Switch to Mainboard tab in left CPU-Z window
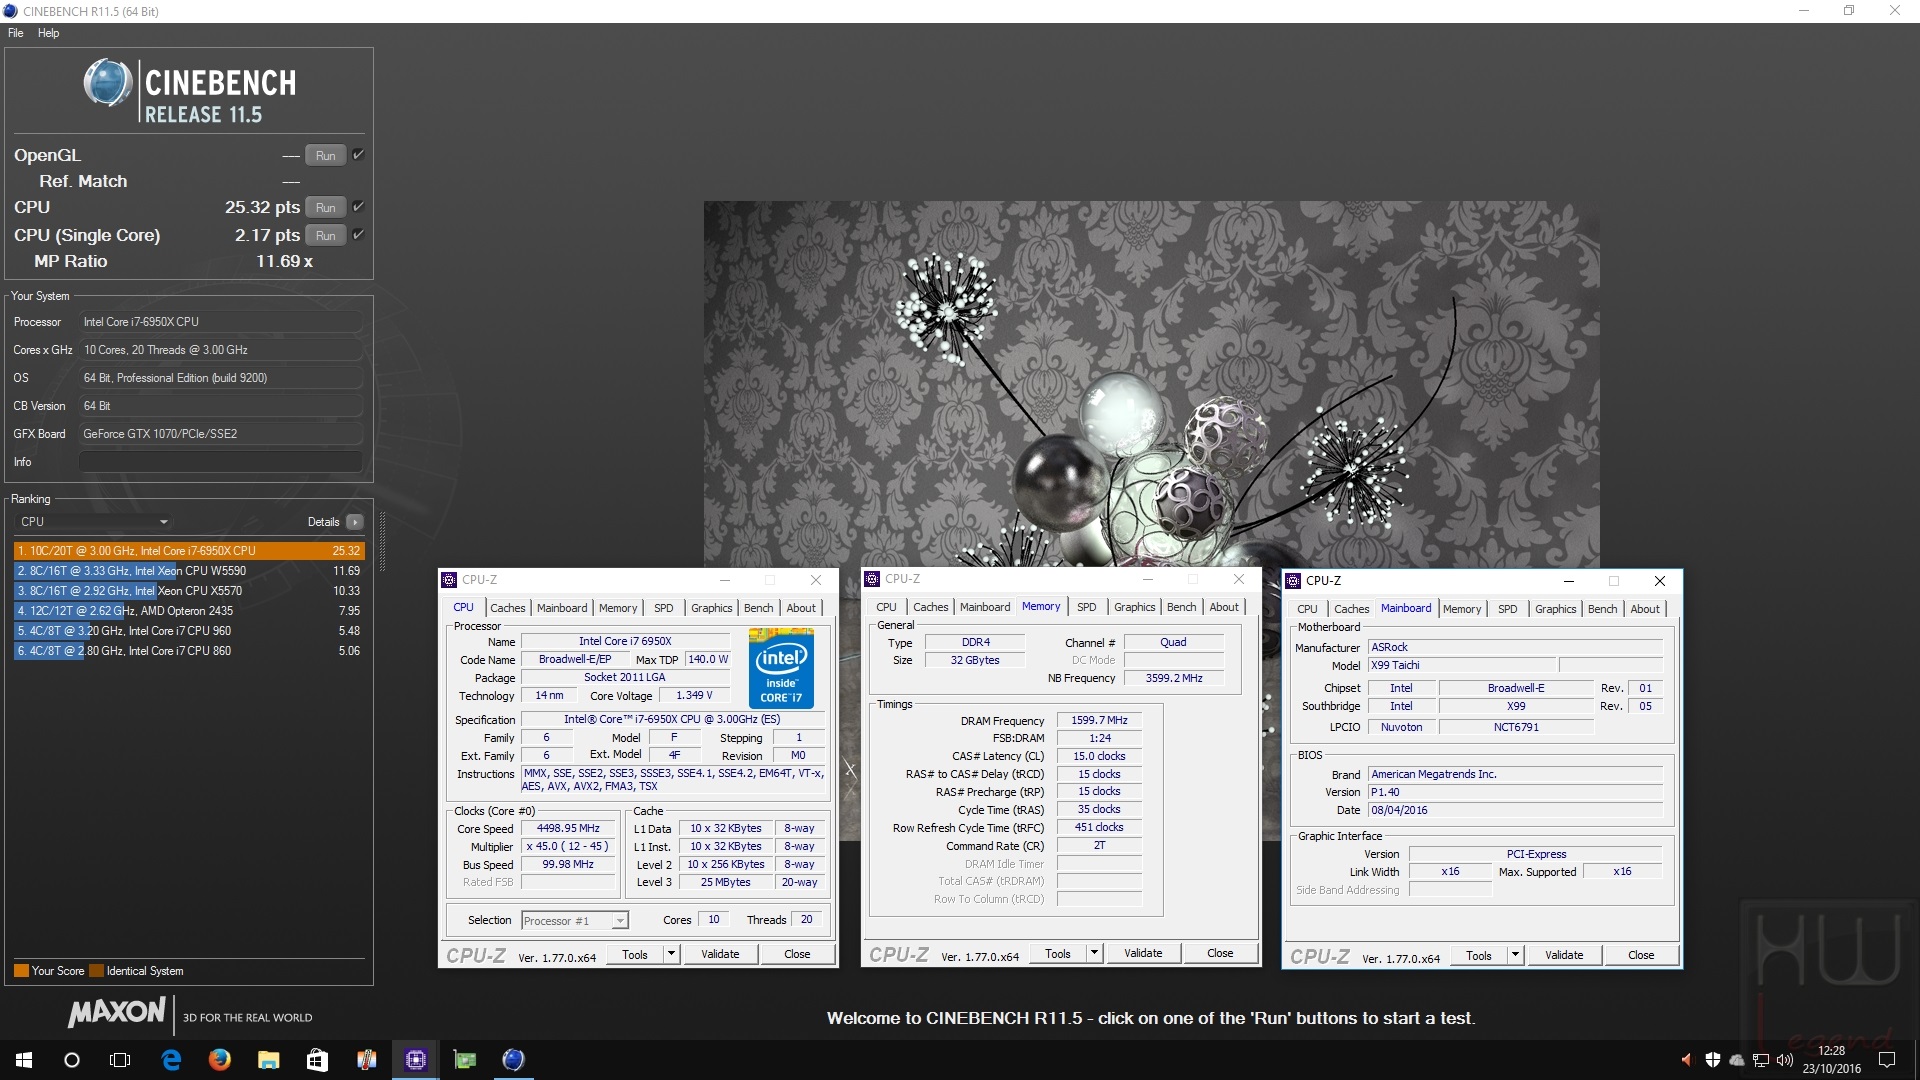 [x=562, y=608]
